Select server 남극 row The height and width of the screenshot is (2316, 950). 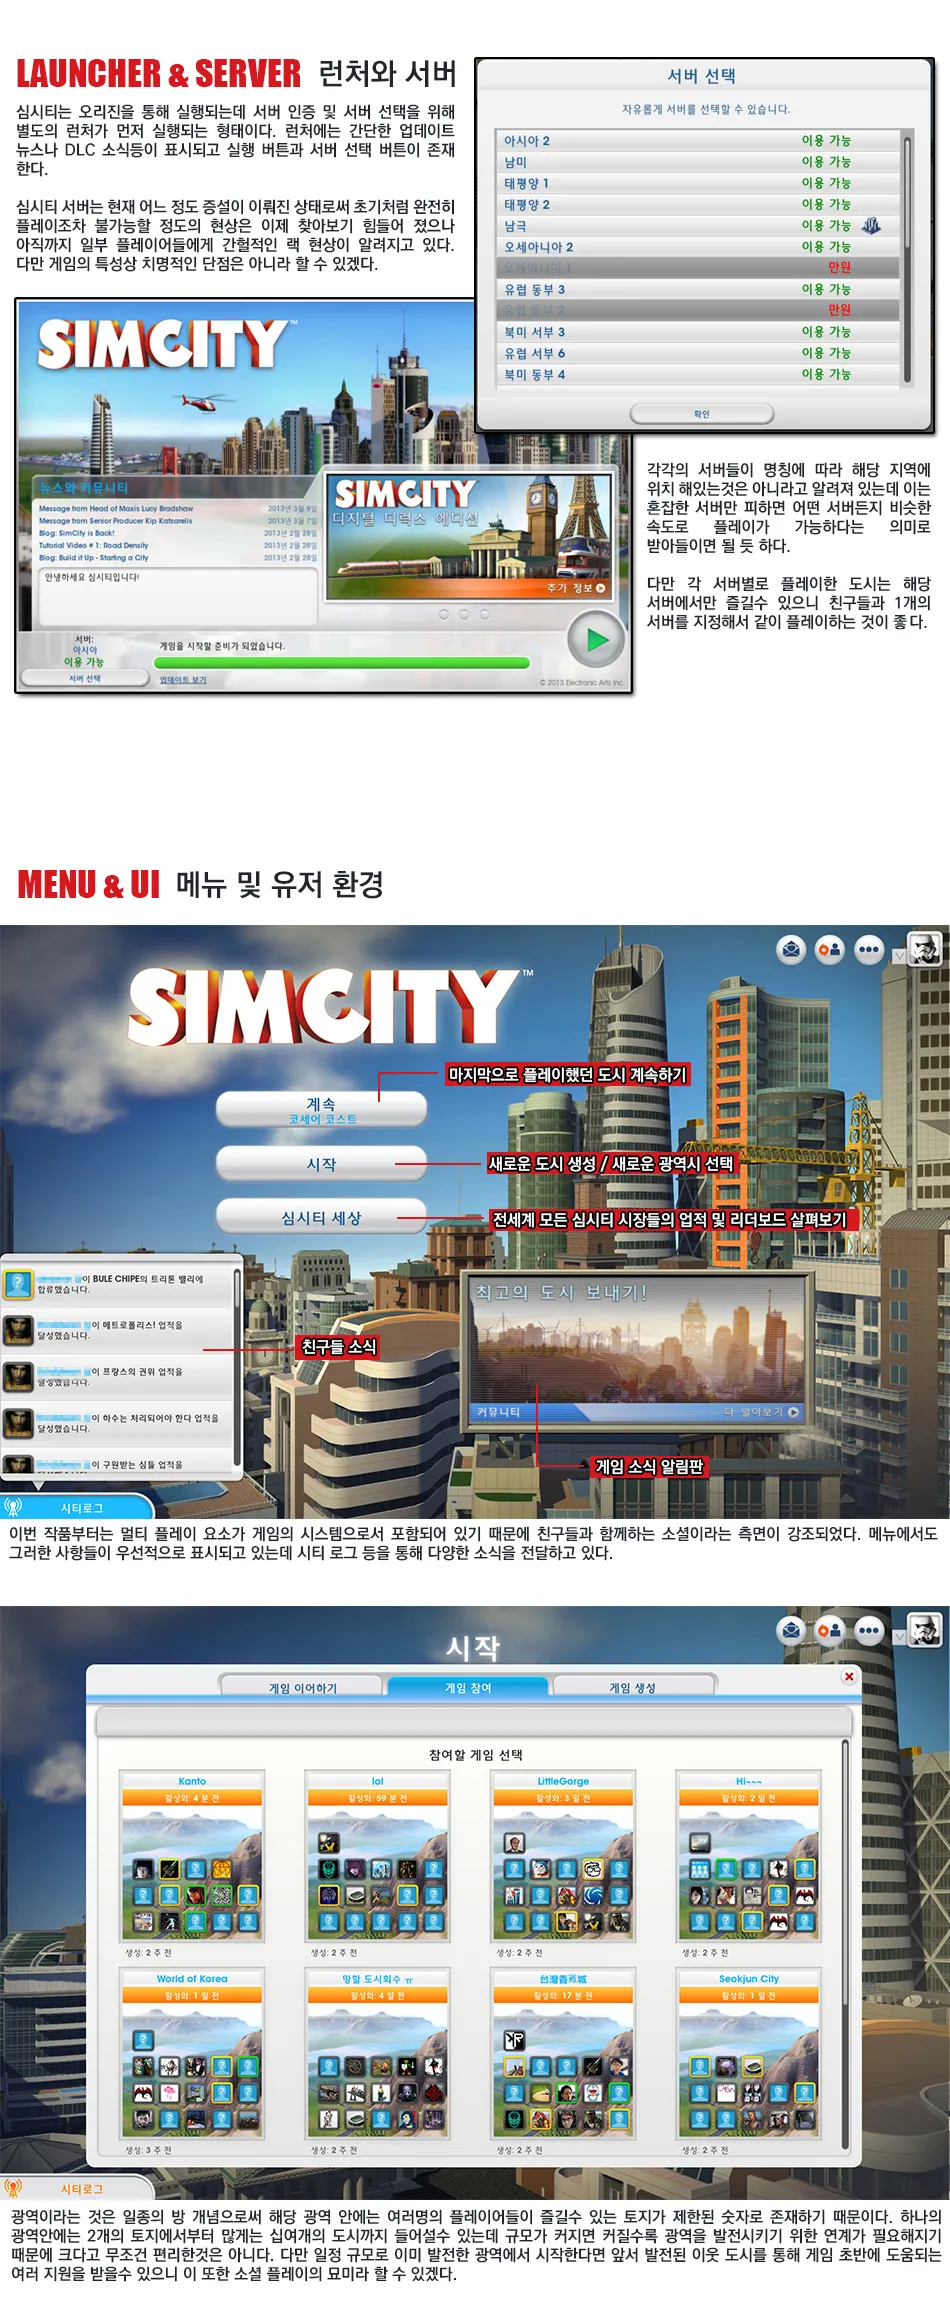pyautogui.click(x=697, y=226)
